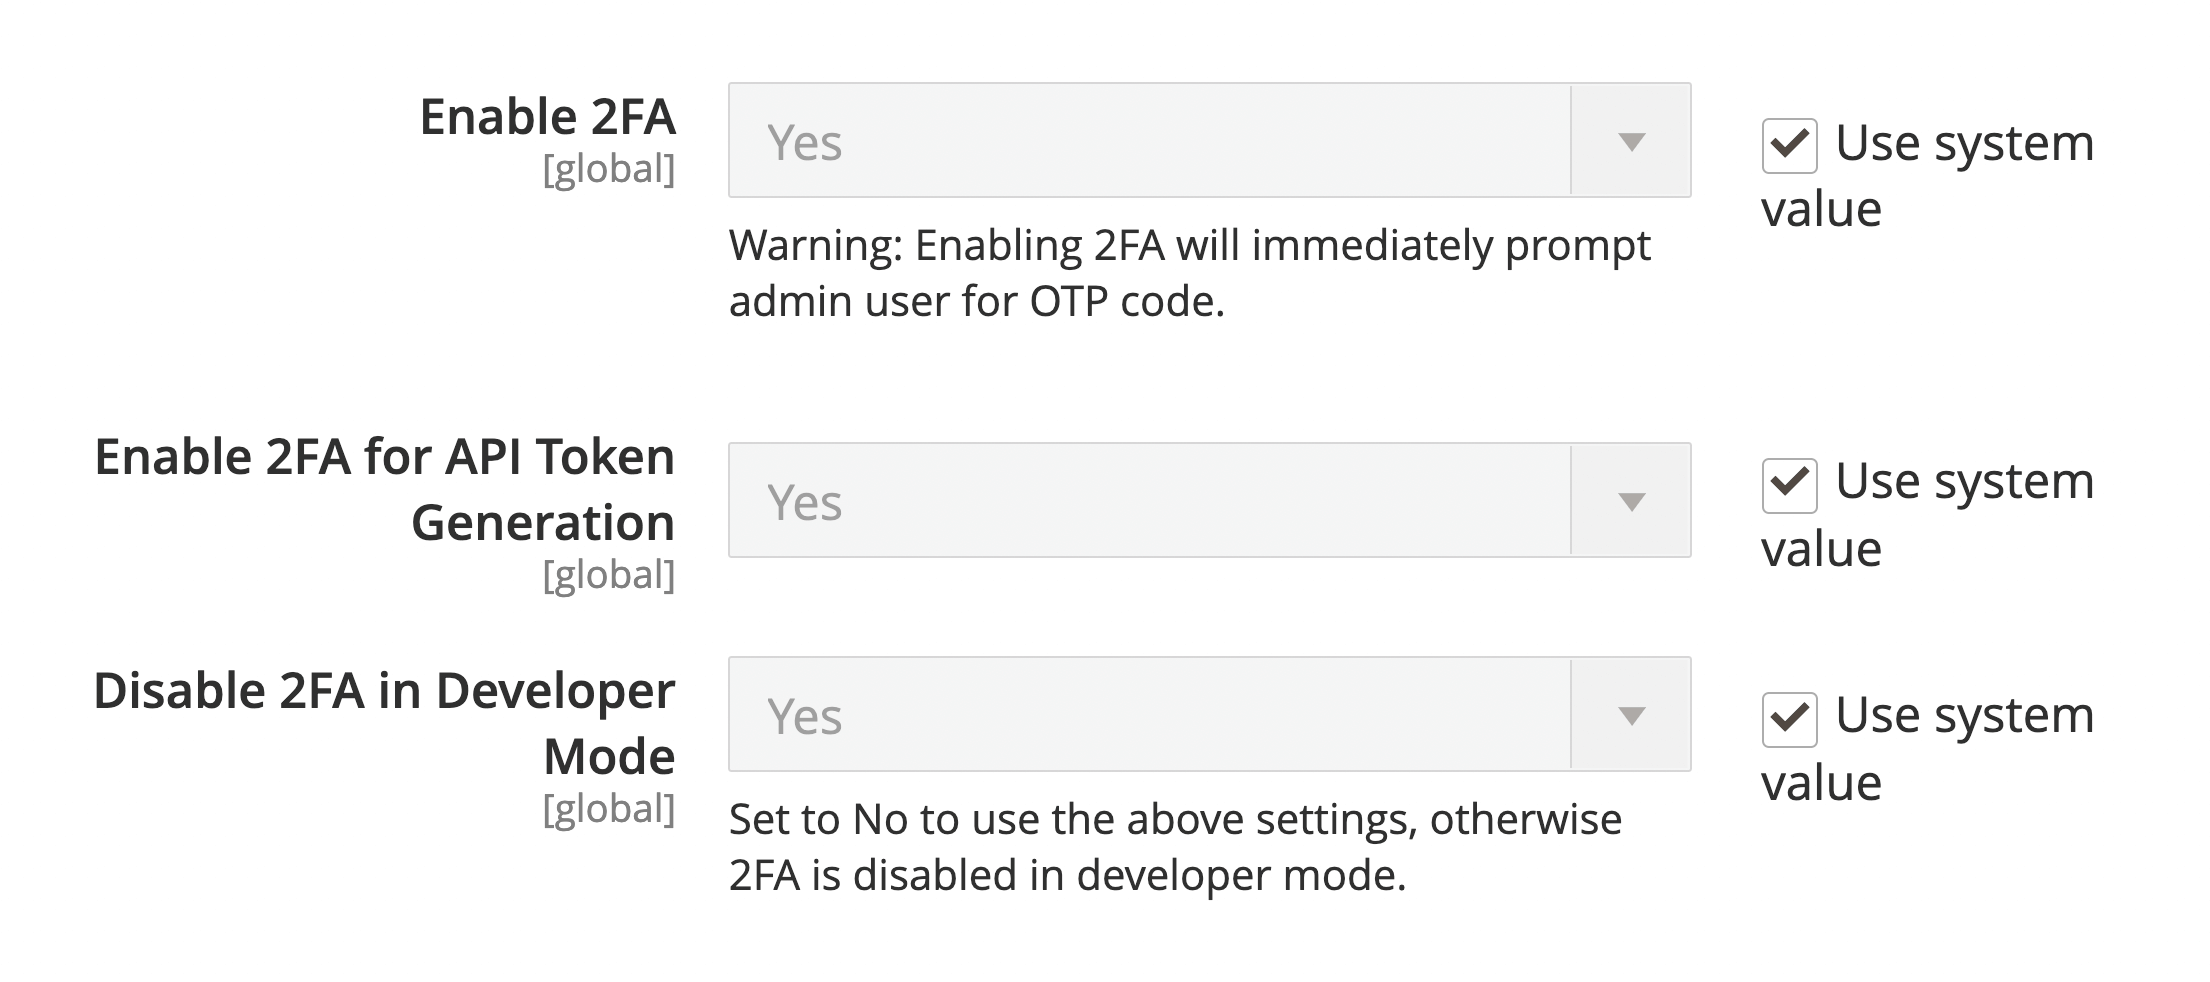Click the 'Disable 2FA in Developer Mode' label
This screenshot has height=982, width=2210.
coord(385,723)
